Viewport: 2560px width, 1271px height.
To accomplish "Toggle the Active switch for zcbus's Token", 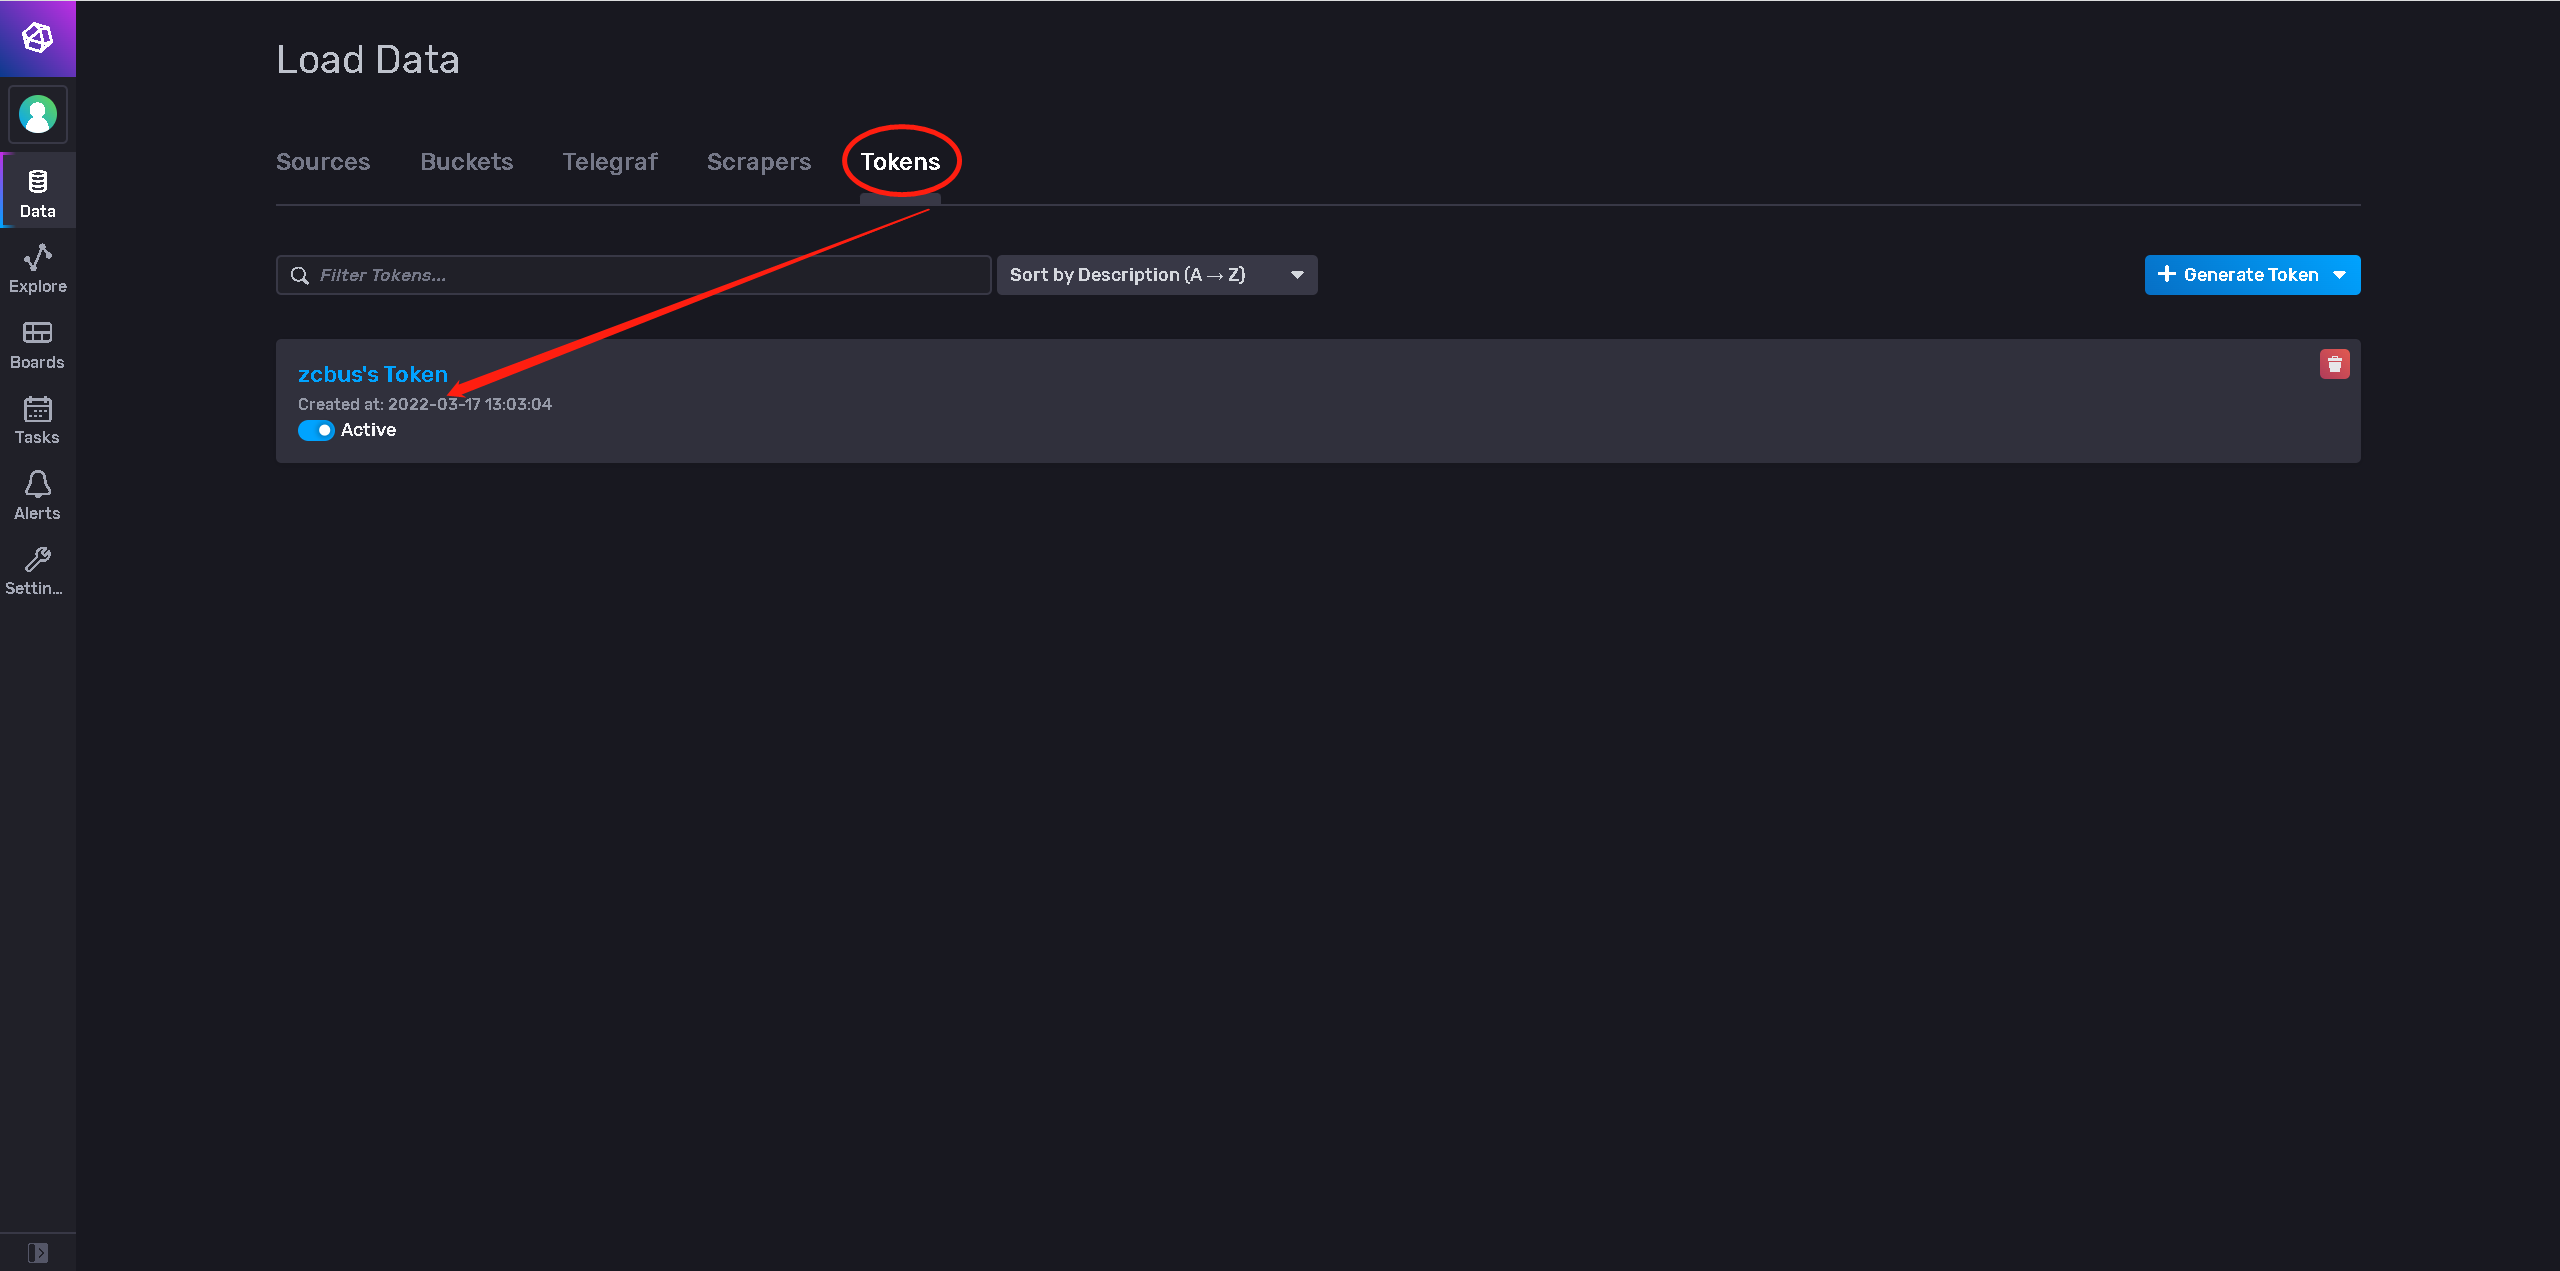I will [316, 430].
